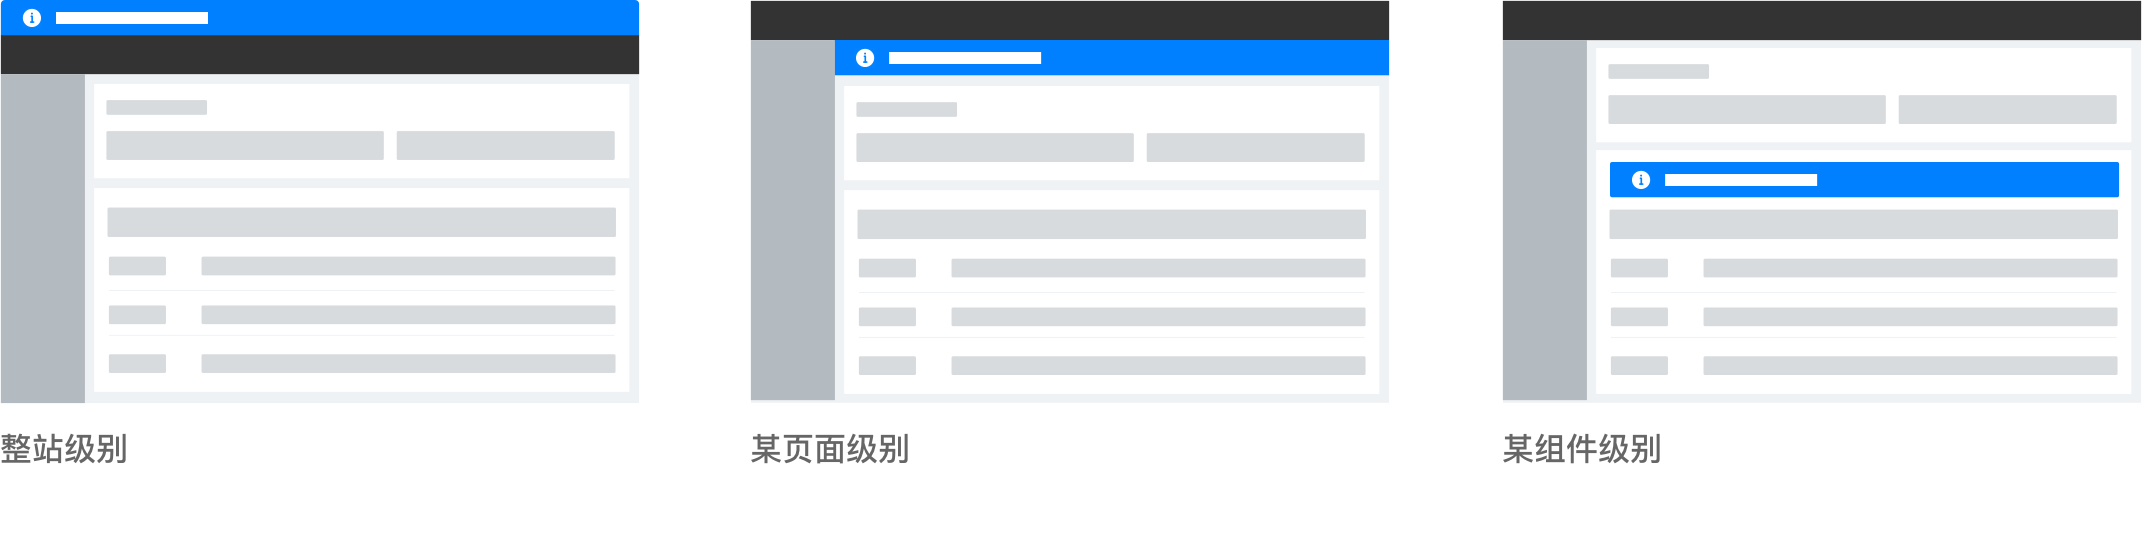Click the 某组件级别 caption
The height and width of the screenshot is (542, 2144).
(x=1582, y=449)
